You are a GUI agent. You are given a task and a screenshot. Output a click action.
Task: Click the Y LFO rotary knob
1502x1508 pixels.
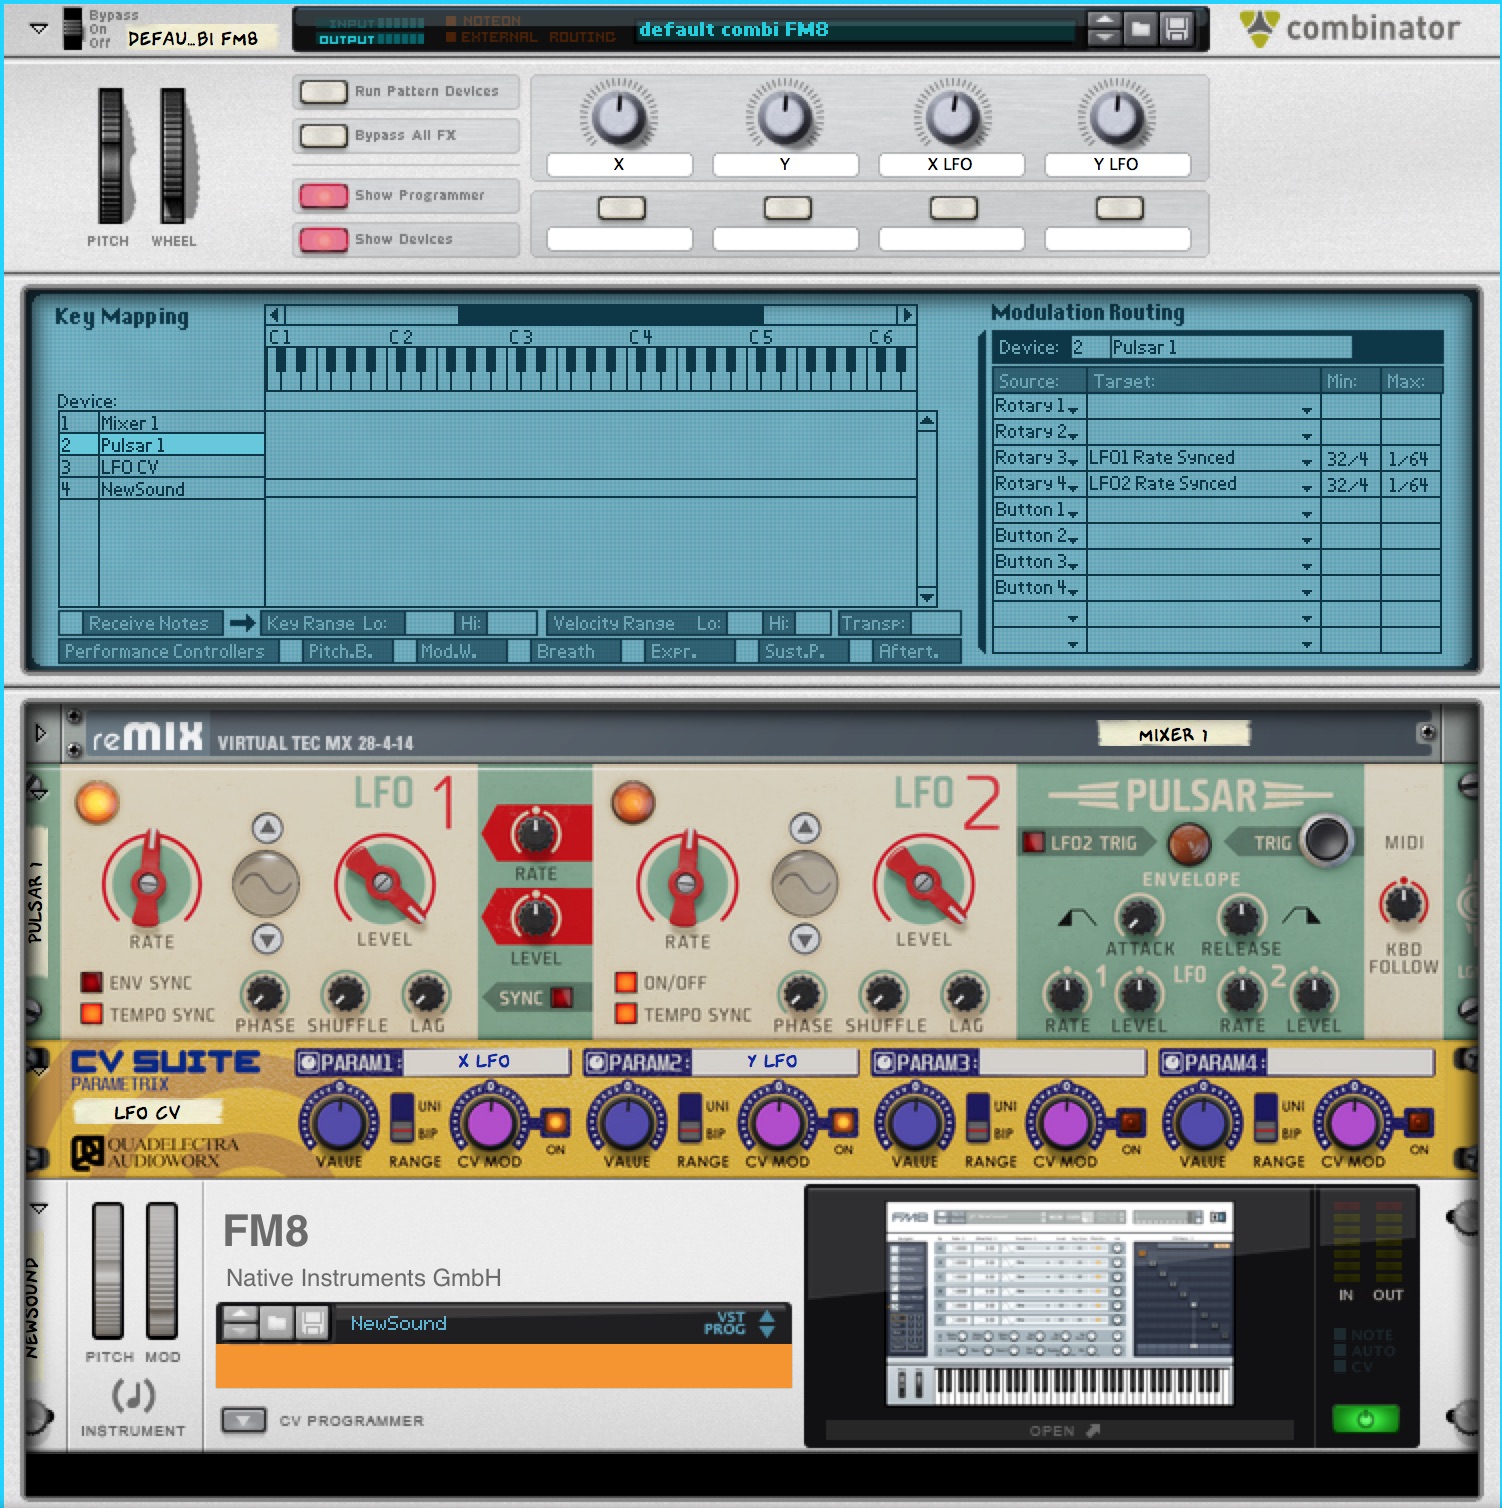click(1117, 117)
